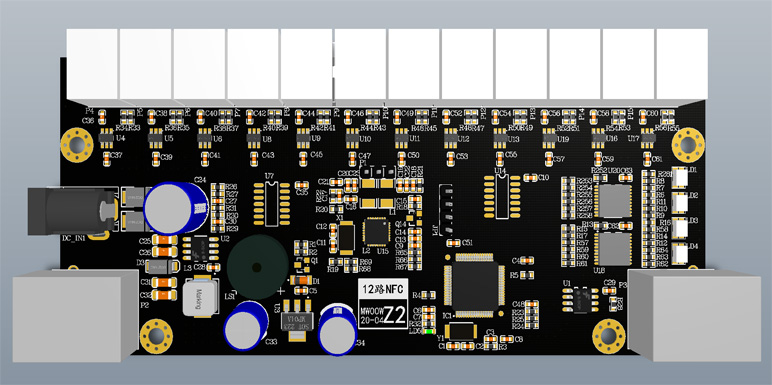
Task: Select the Y1 crystal oscillator
Action: (461, 331)
